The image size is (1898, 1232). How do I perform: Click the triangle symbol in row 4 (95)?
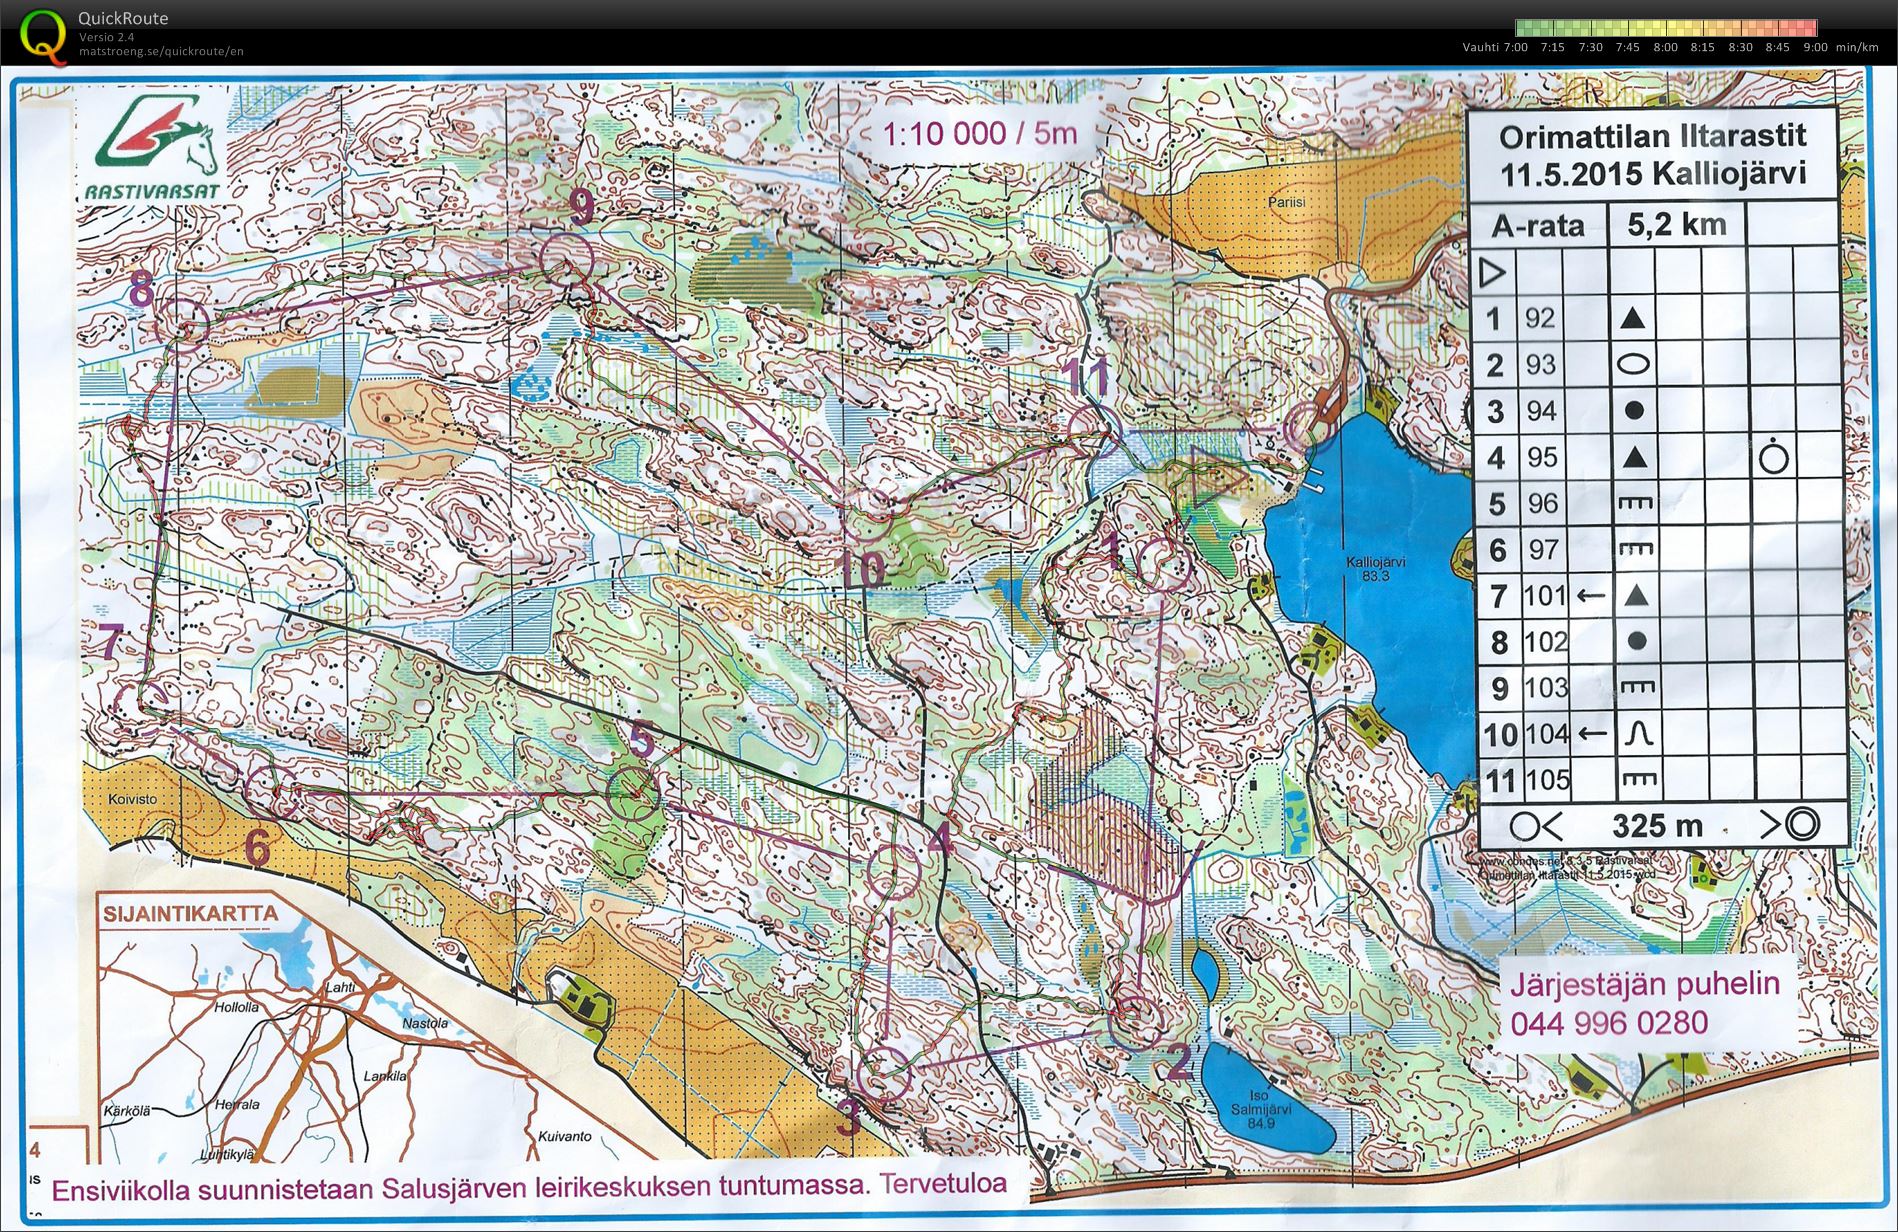1634,458
